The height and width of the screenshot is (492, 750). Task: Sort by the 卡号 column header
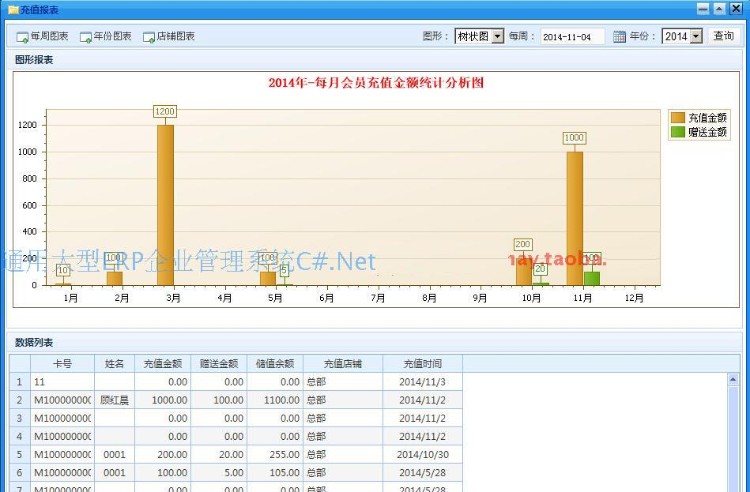[62, 364]
